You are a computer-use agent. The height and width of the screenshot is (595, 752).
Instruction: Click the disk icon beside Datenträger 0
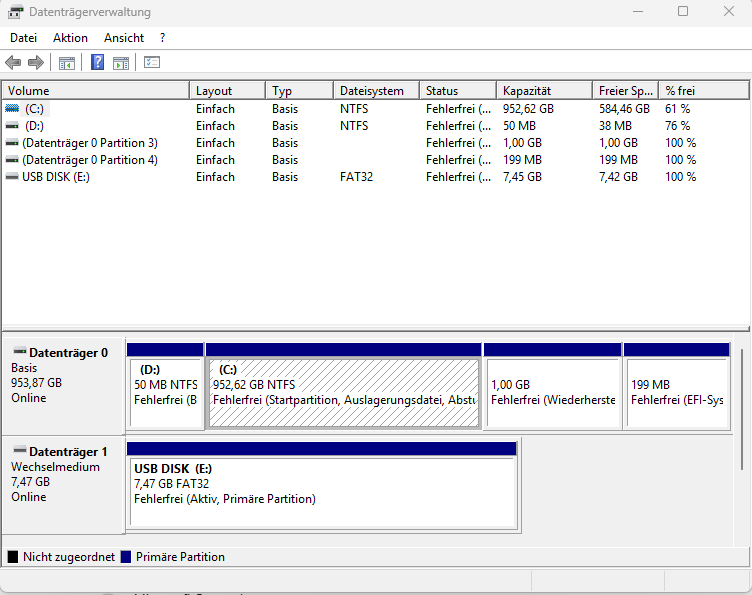point(20,351)
